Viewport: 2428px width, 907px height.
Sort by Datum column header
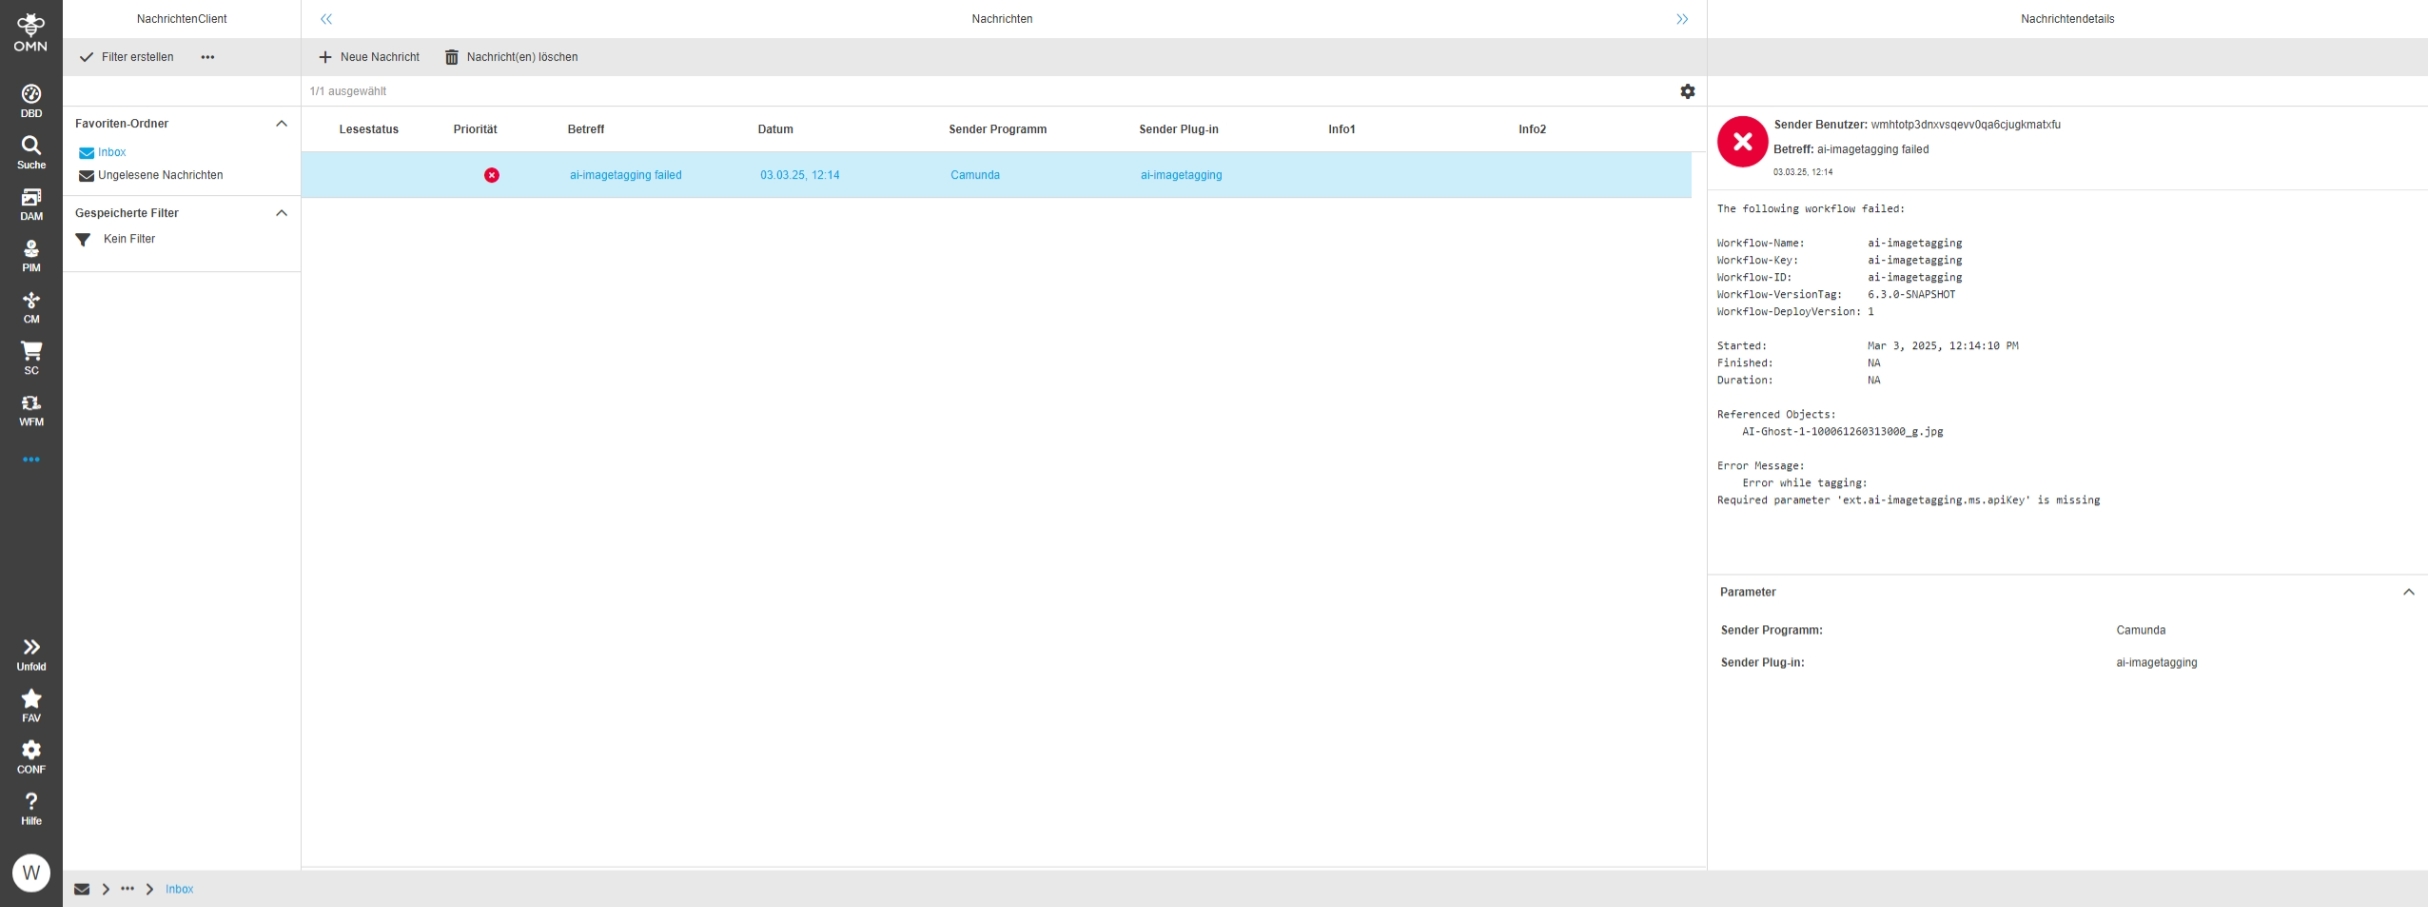tap(775, 129)
